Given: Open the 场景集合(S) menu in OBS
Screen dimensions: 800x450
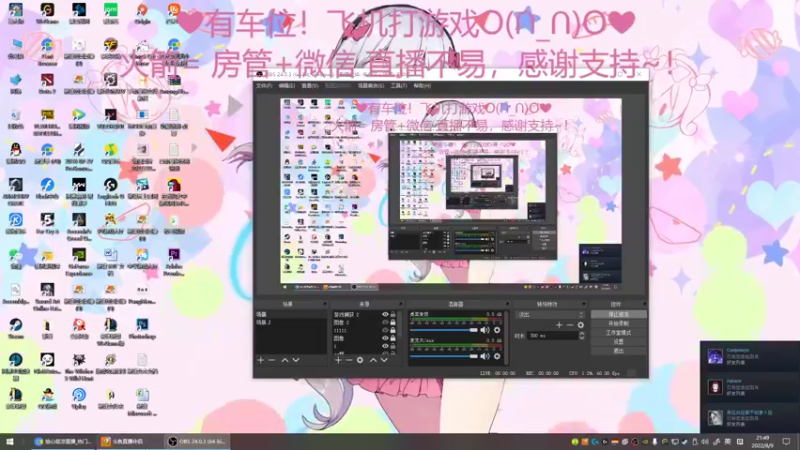Looking at the screenshot, I should pyautogui.click(x=371, y=86).
